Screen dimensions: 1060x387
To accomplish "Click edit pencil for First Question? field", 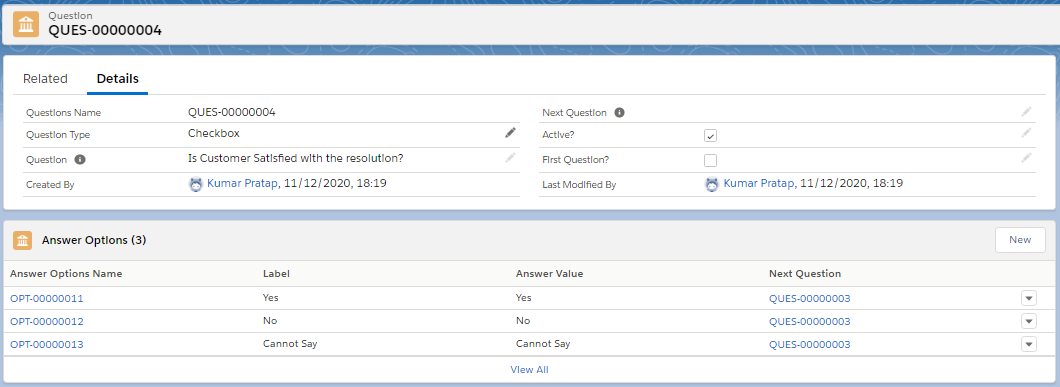I will click(1026, 158).
